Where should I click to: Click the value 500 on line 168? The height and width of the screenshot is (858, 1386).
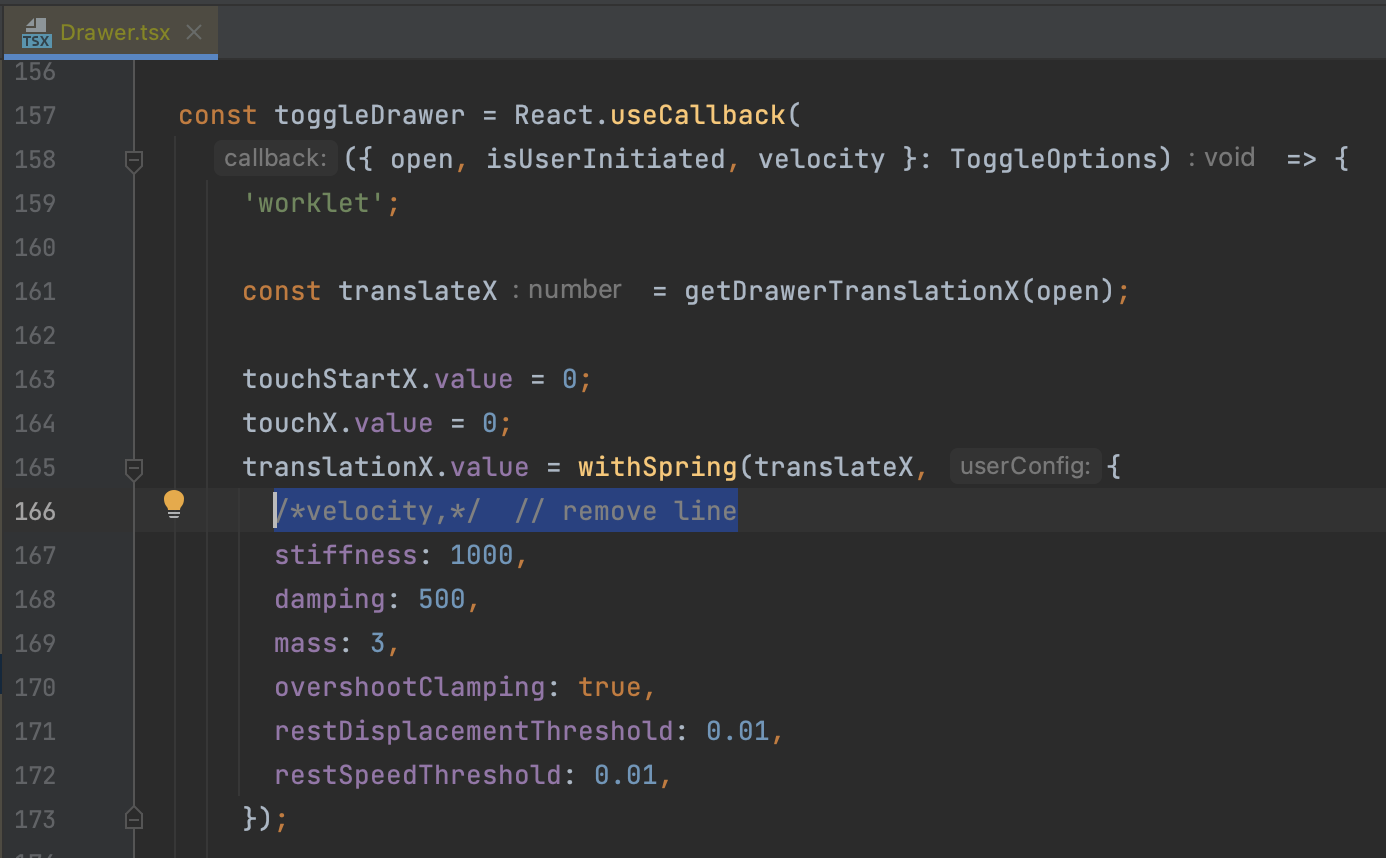(x=442, y=599)
